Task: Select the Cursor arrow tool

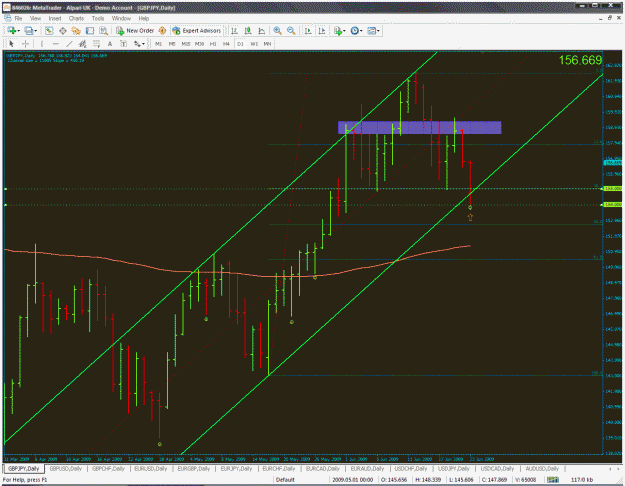Action: pos(12,44)
